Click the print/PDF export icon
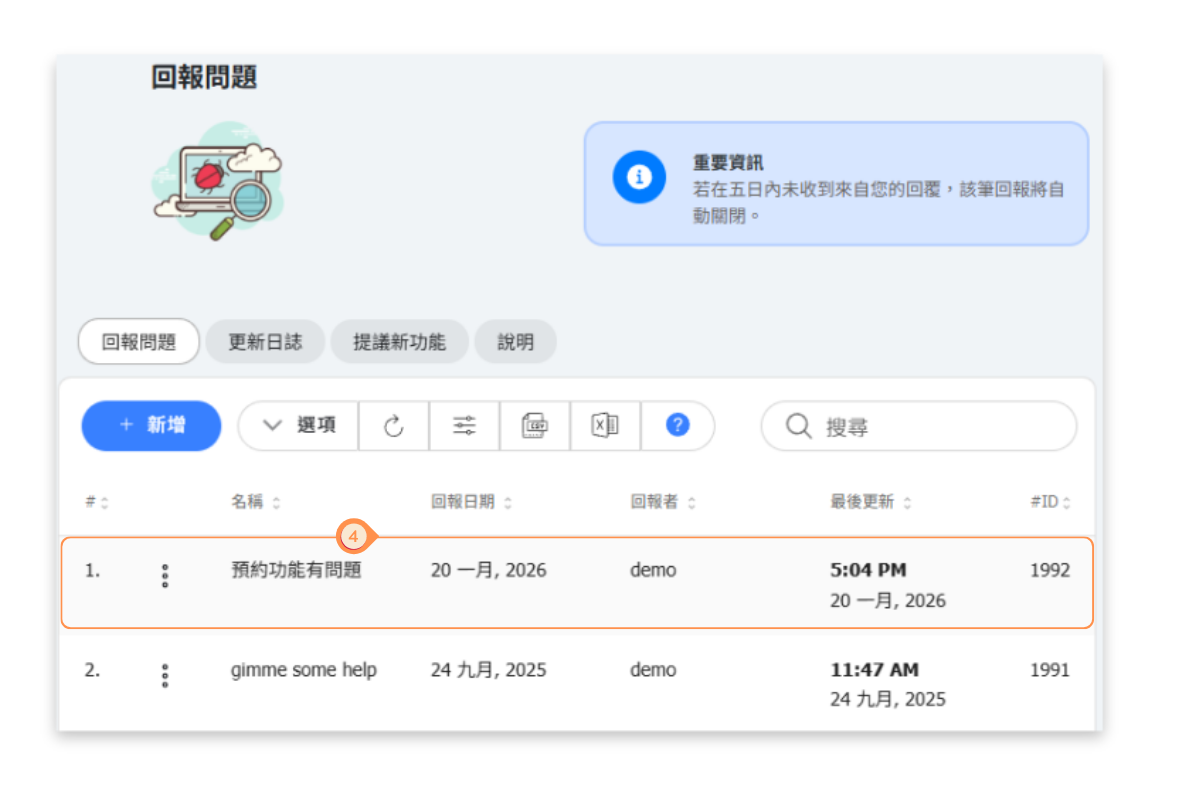The width and height of the screenshot is (1200, 800). [535, 426]
